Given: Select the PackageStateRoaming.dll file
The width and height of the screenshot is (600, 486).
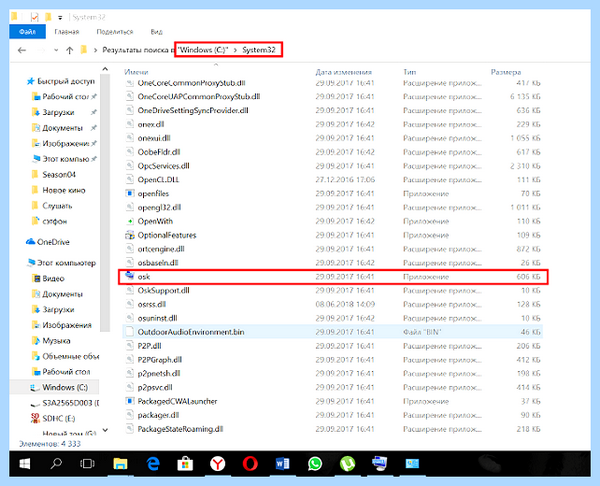Looking at the screenshot, I should click(x=333, y=429).
